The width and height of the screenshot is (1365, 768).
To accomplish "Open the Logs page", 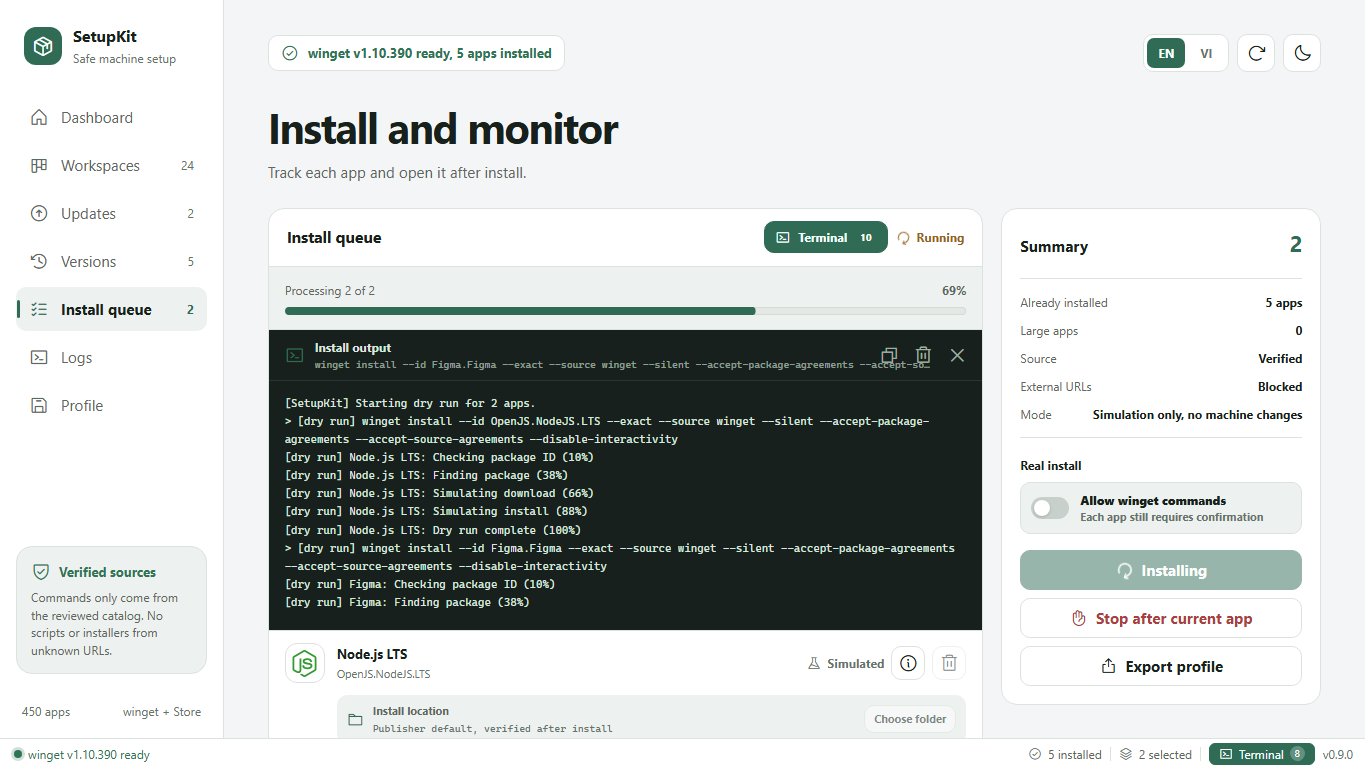I will coord(111,358).
